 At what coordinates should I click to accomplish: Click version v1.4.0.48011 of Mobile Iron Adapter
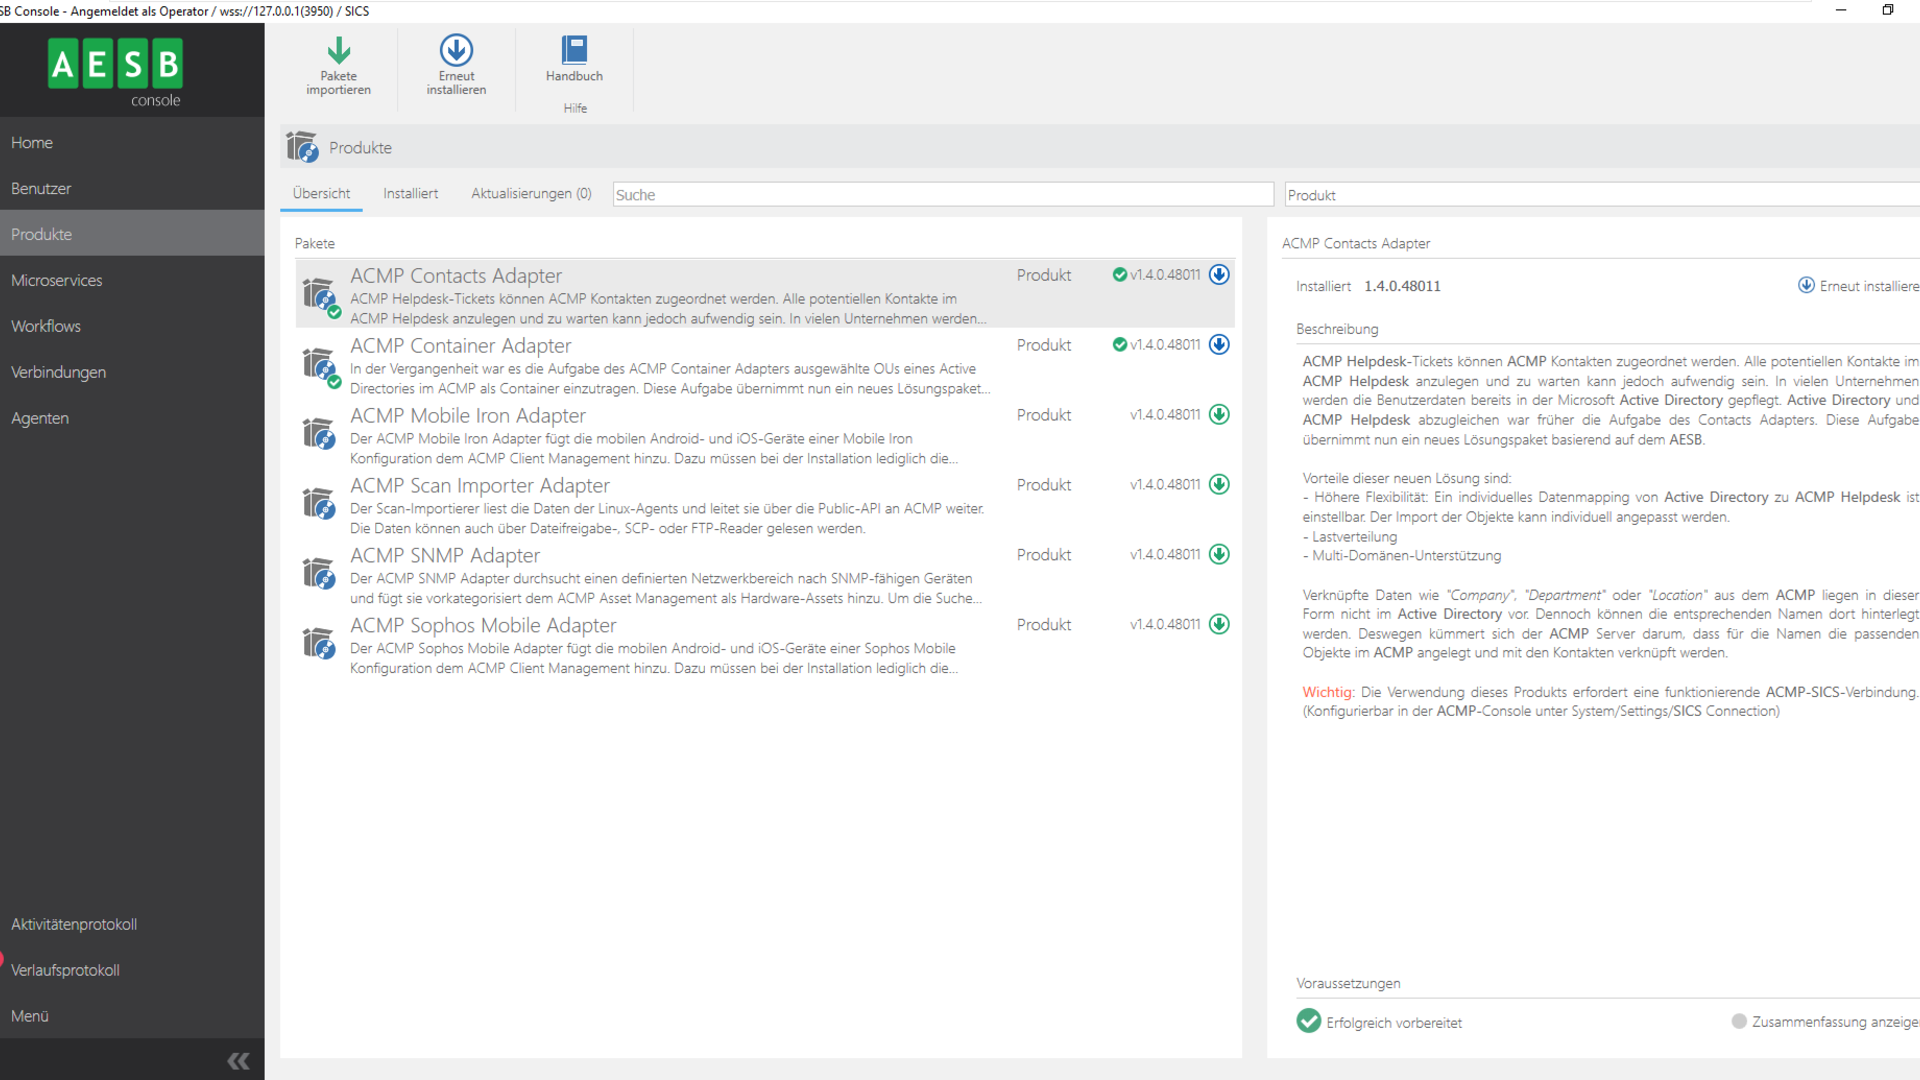(x=1165, y=415)
